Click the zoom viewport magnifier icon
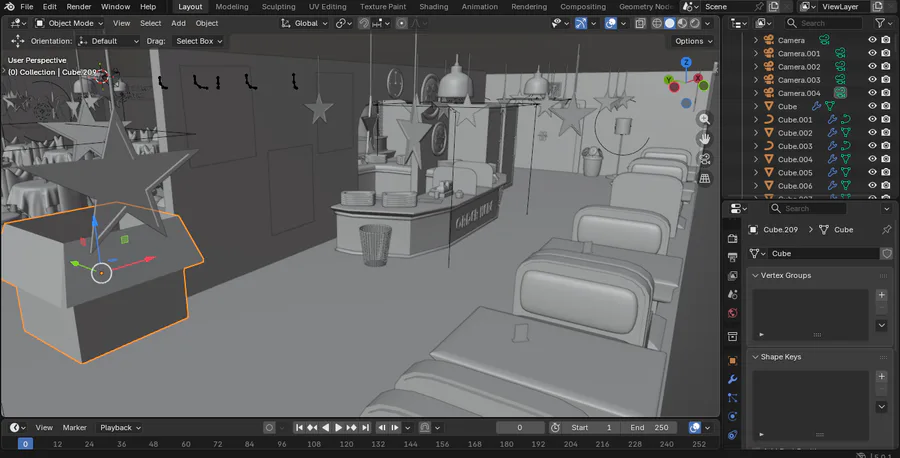The width and height of the screenshot is (900, 458). click(x=705, y=119)
